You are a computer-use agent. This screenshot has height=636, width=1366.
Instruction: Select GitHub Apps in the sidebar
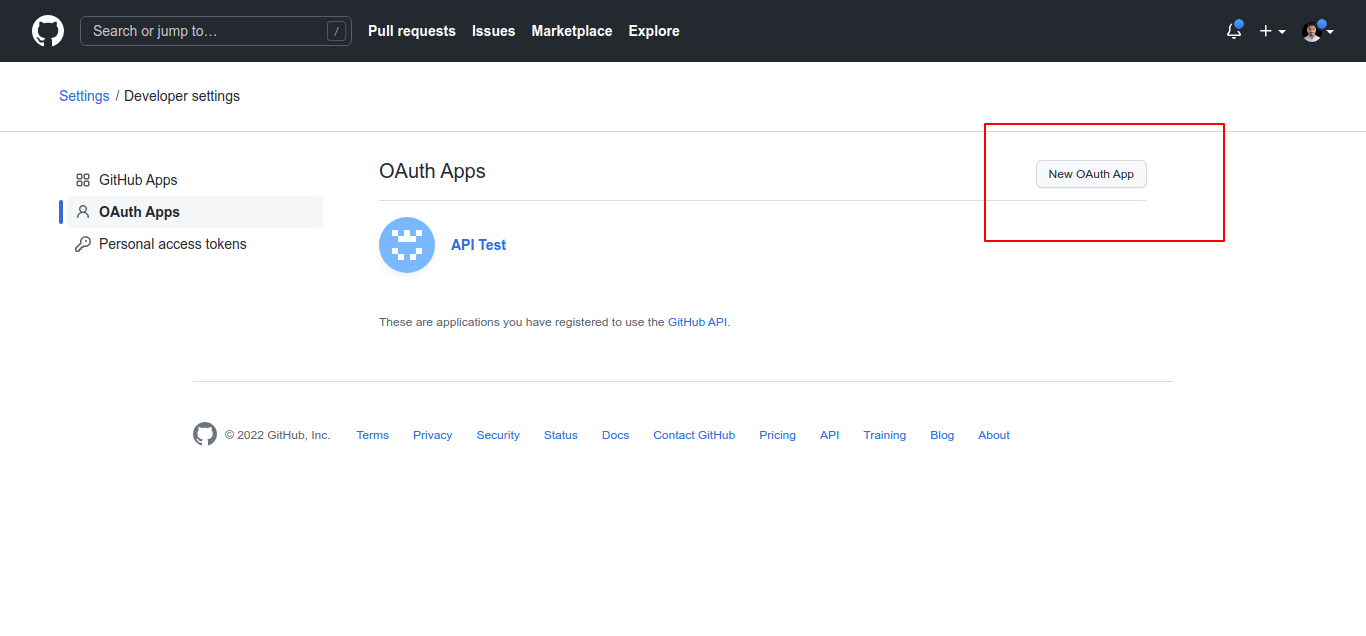pyautogui.click(x=138, y=180)
